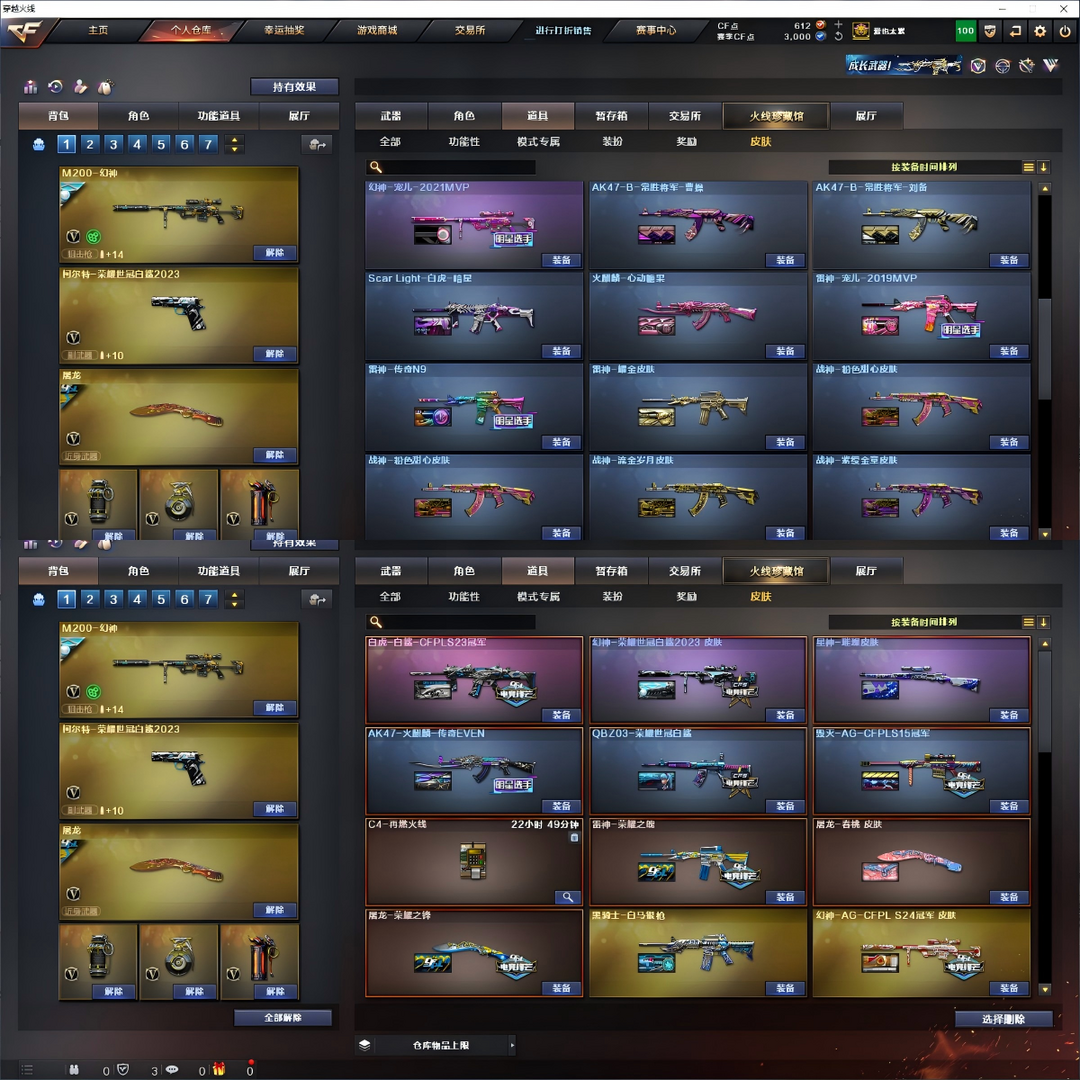Open the settings gear icon

[1040, 31]
